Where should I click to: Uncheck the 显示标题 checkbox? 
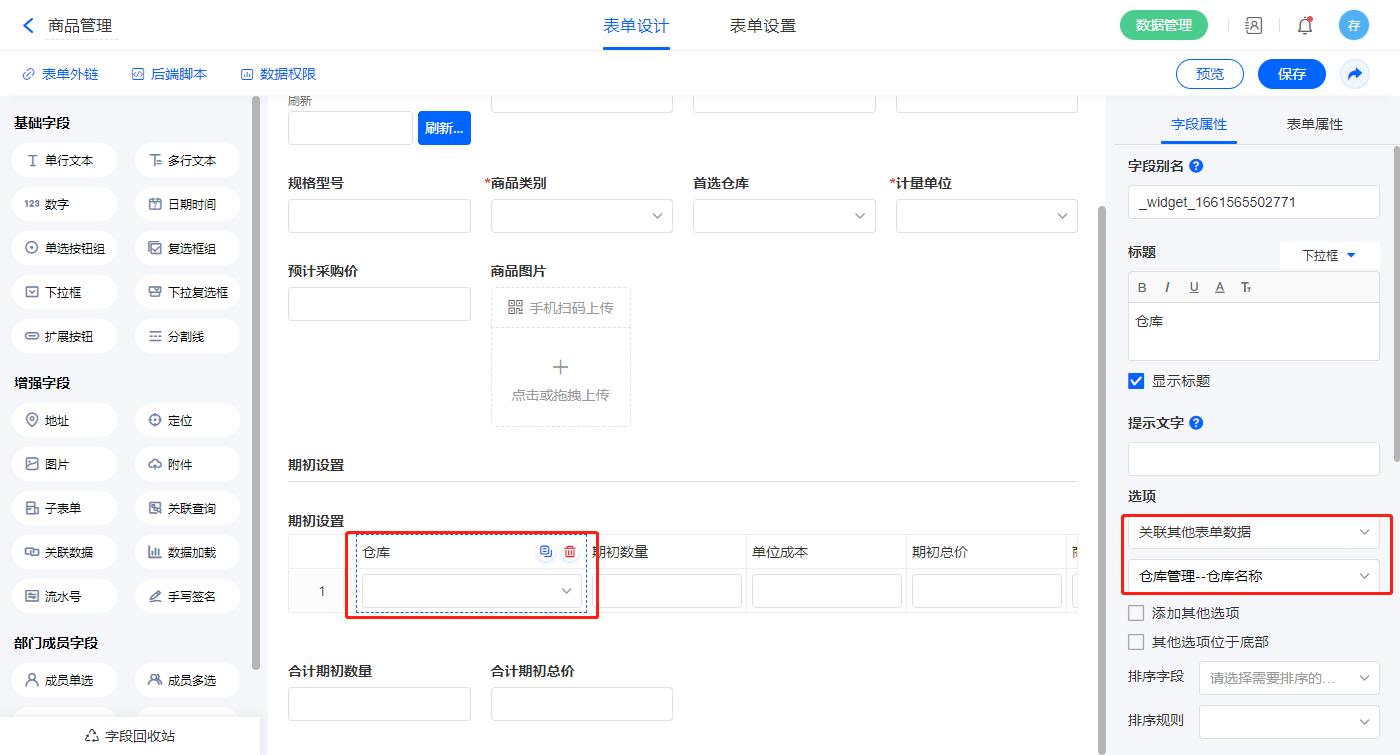pyautogui.click(x=1136, y=381)
